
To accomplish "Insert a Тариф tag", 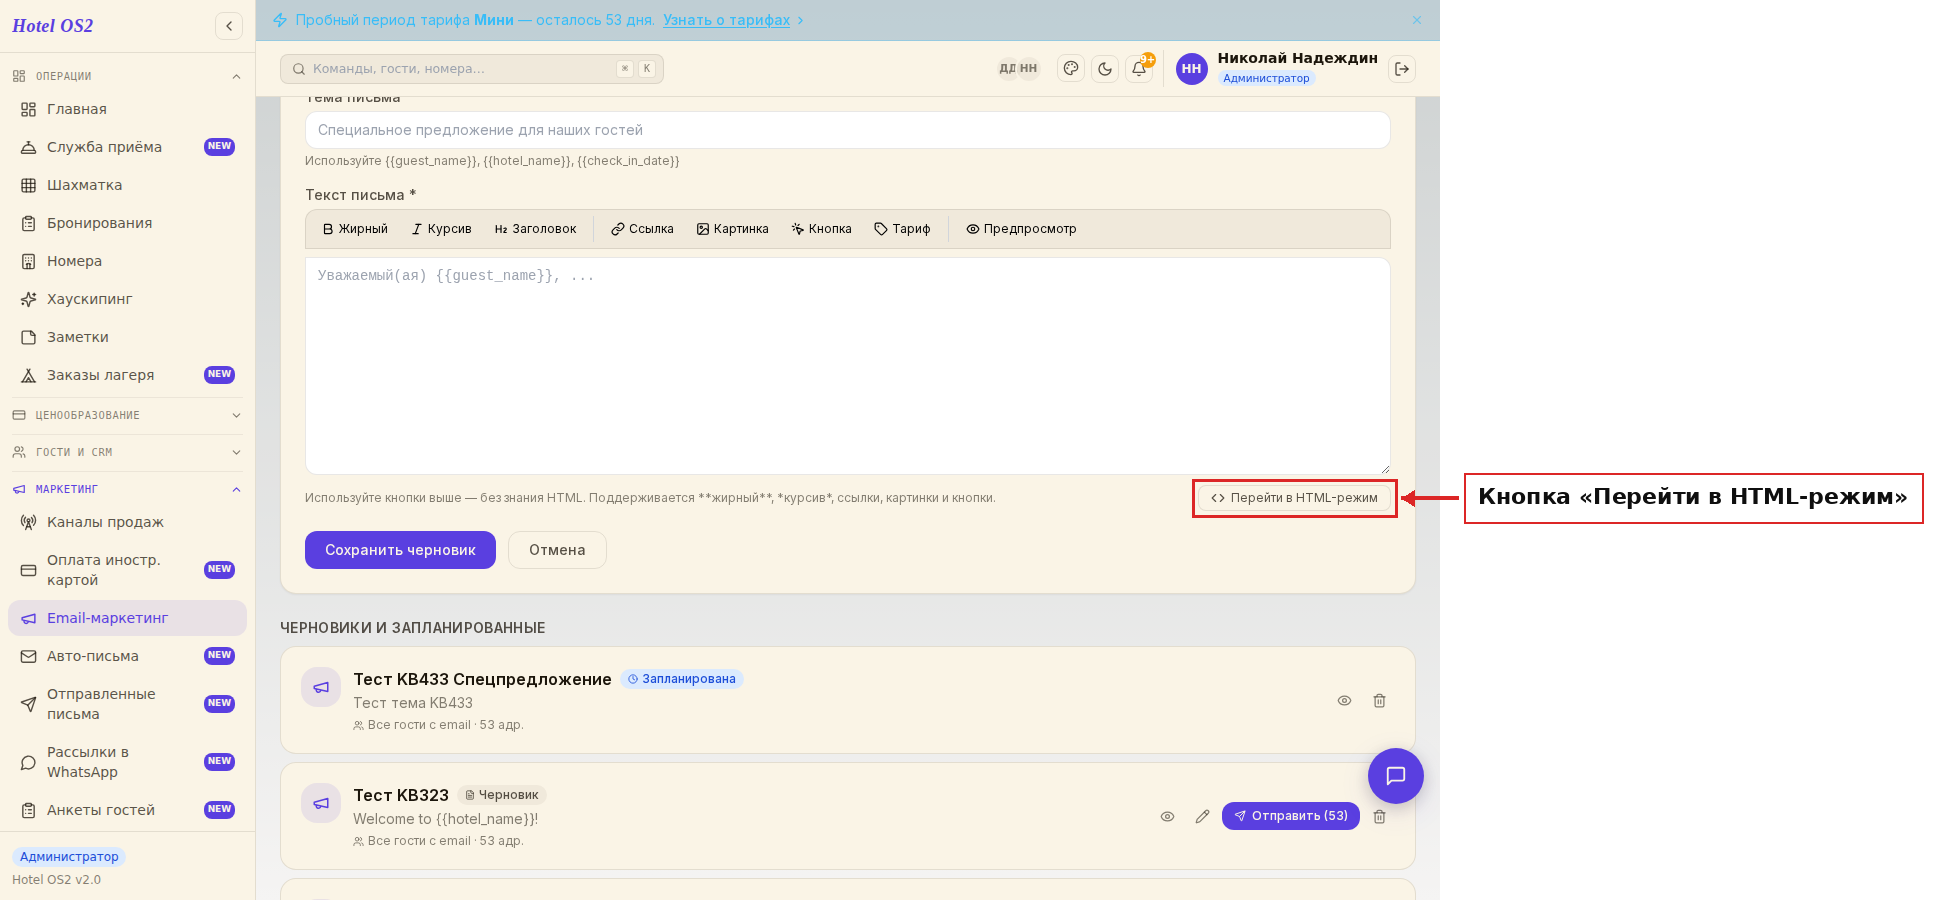I will pyautogui.click(x=902, y=229).
